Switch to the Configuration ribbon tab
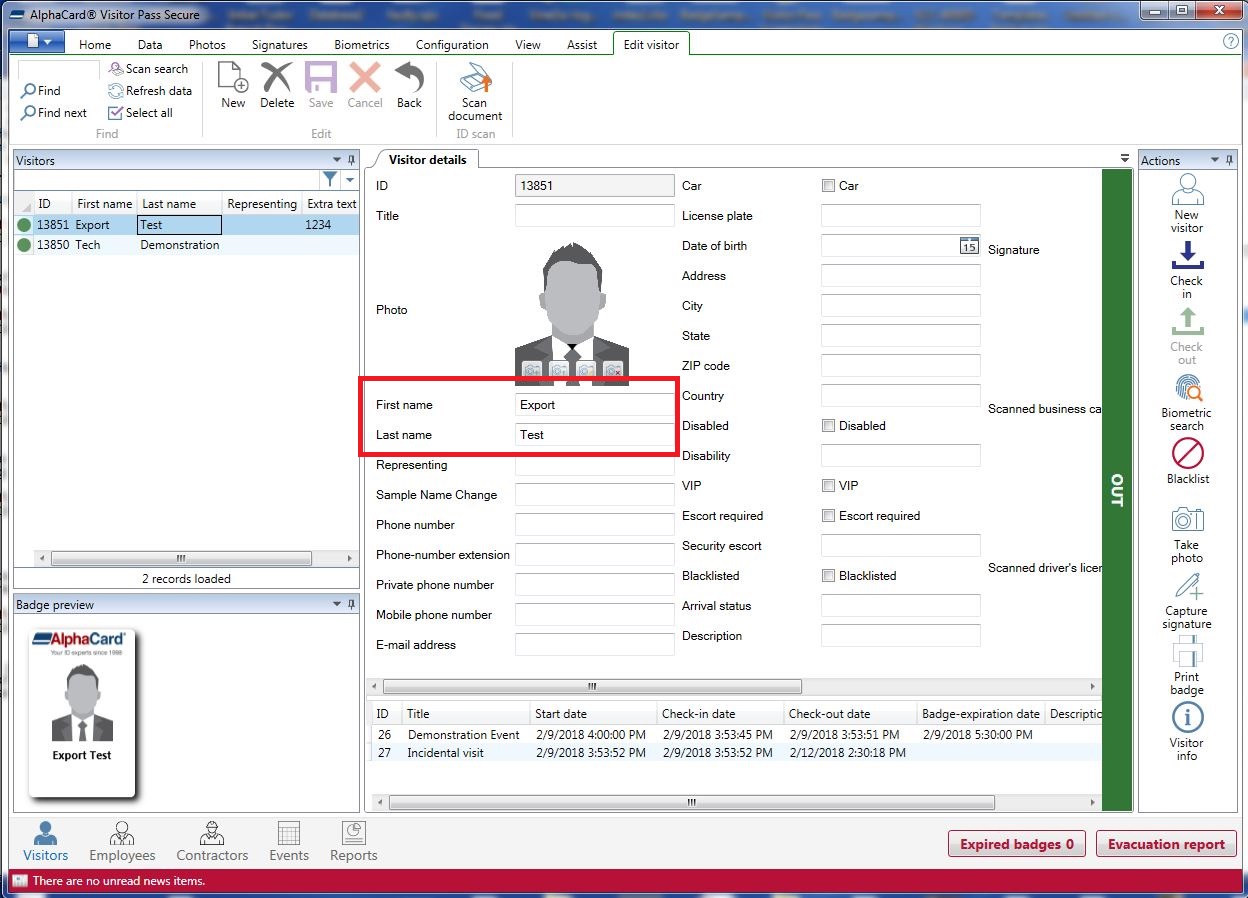This screenshot has height=898, width=1248. tap(452, 44)
